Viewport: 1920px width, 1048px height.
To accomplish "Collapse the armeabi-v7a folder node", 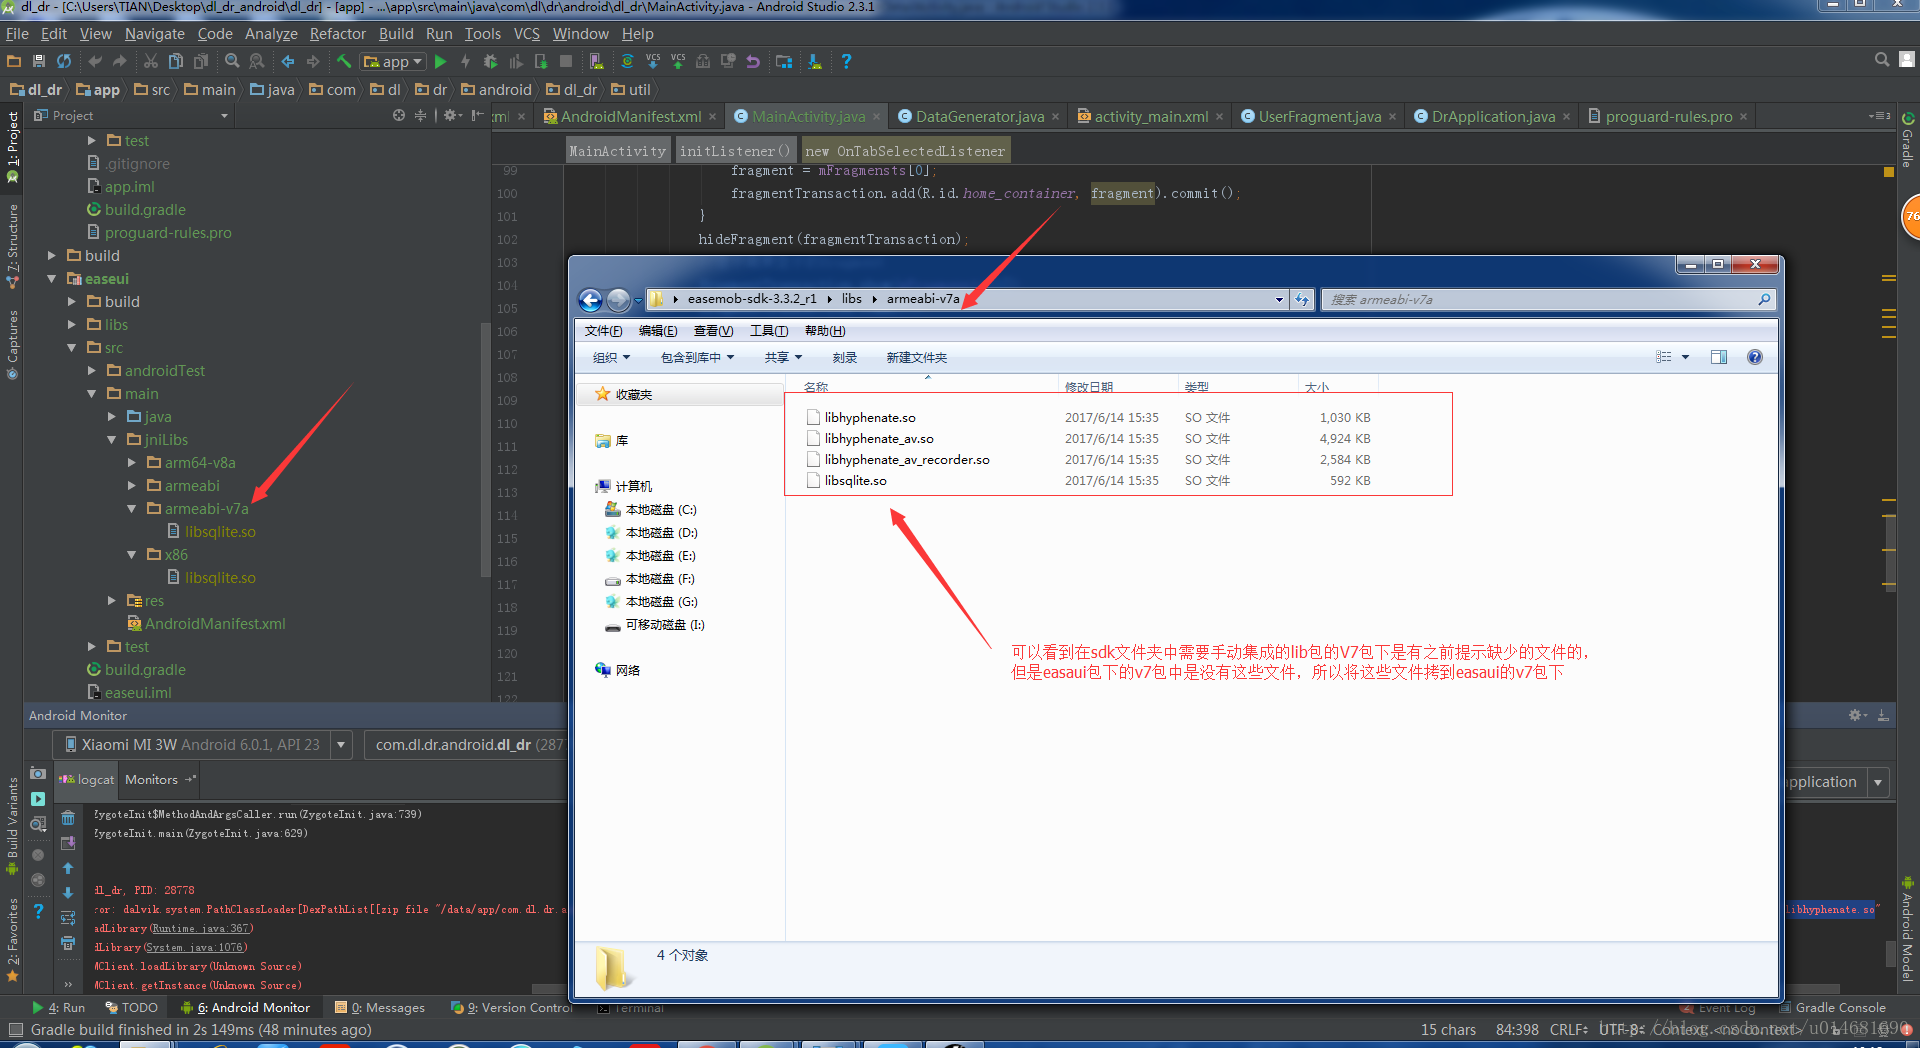I will point(132,508).
